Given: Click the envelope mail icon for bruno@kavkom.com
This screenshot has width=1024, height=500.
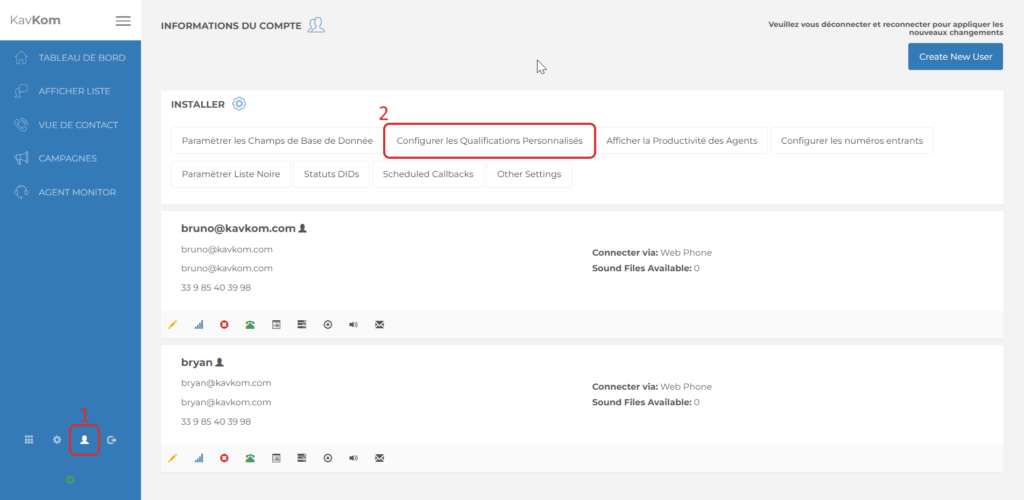Looking at the screenshot, I should tap(379, 325).
